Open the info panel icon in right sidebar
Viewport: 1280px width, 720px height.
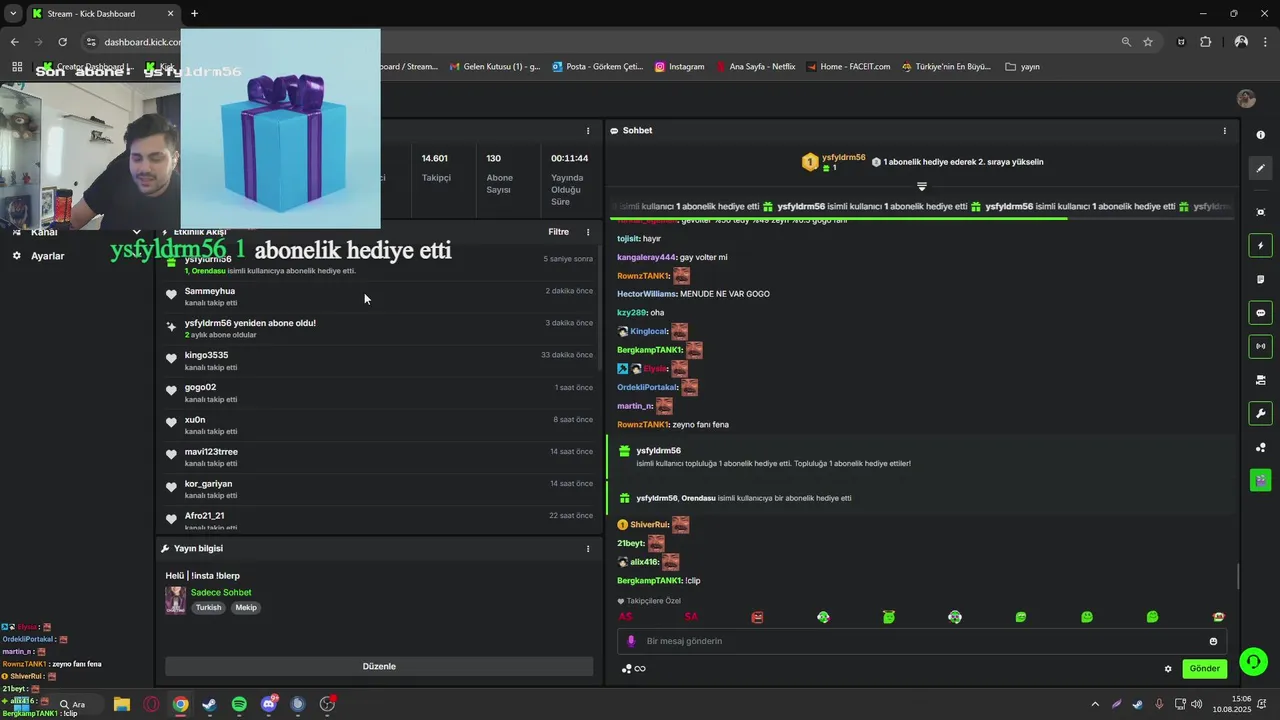(1260, 135)
